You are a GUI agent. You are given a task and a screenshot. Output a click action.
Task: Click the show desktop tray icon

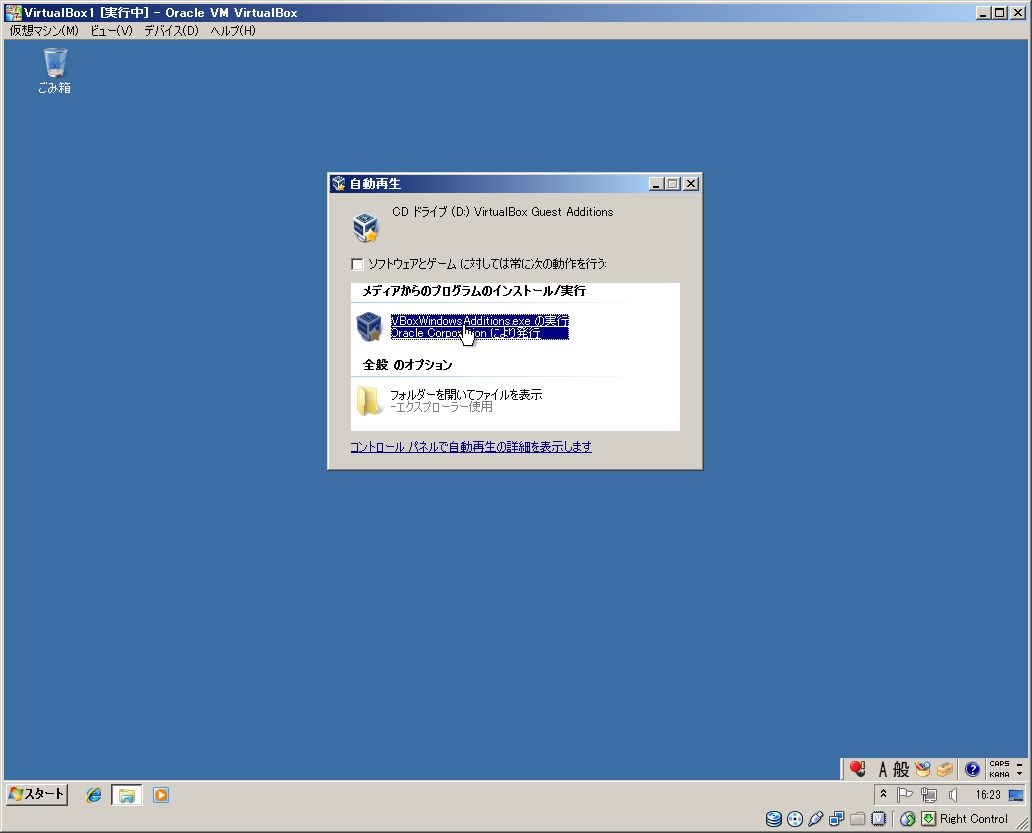[1016, 795]
